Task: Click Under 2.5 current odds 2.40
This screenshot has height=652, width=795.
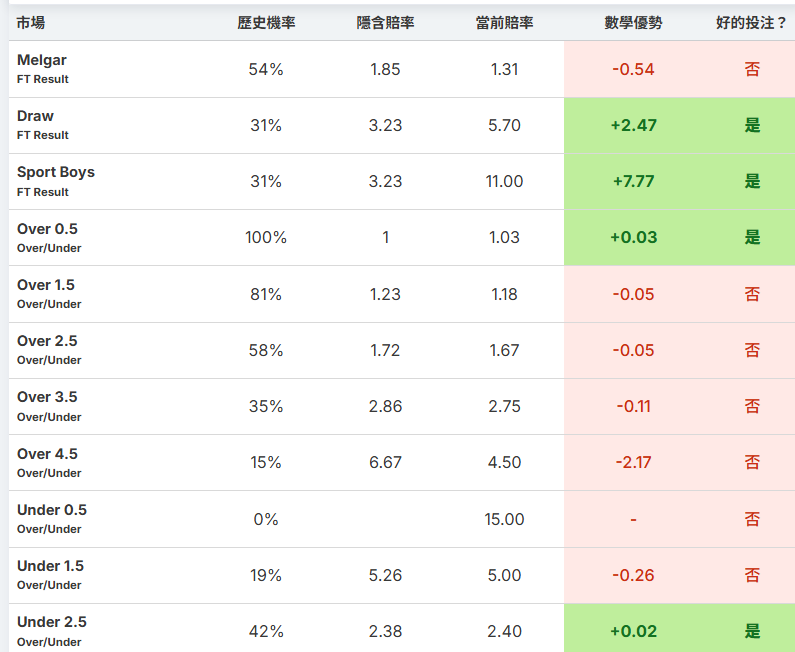Action: coord(504,631)
